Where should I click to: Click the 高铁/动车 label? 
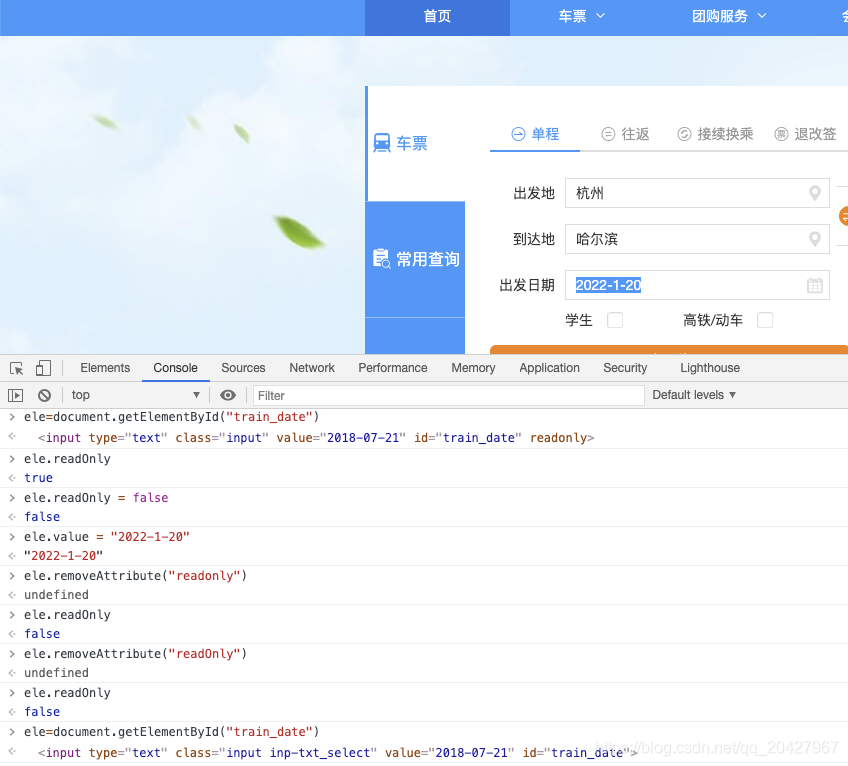pos(713,320)
